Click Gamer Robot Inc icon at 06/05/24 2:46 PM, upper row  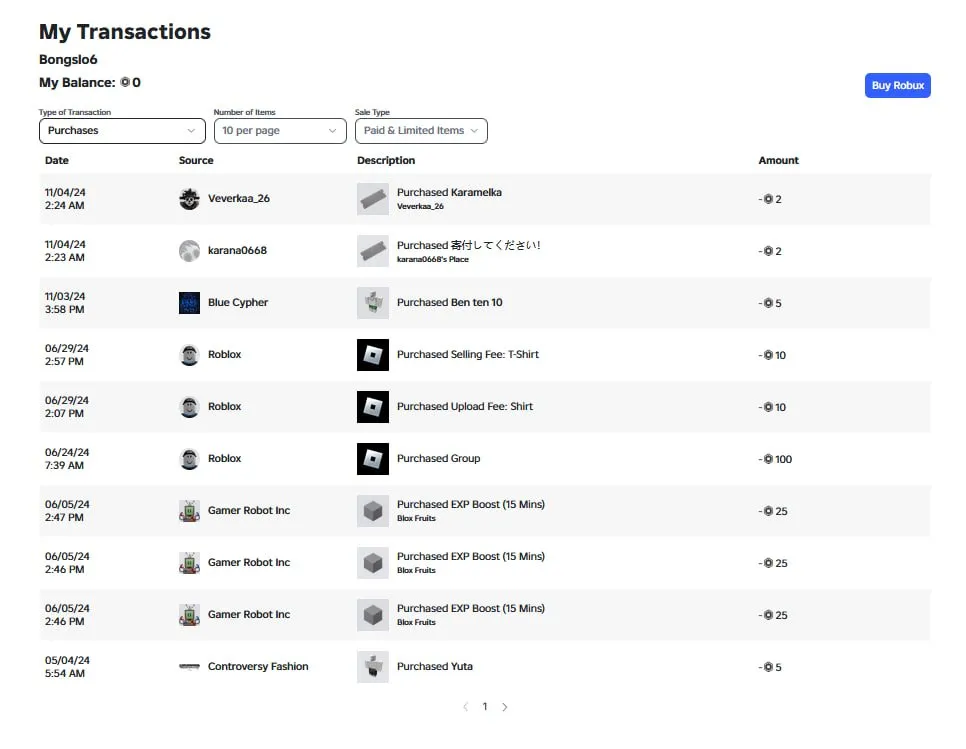(189, 563)
